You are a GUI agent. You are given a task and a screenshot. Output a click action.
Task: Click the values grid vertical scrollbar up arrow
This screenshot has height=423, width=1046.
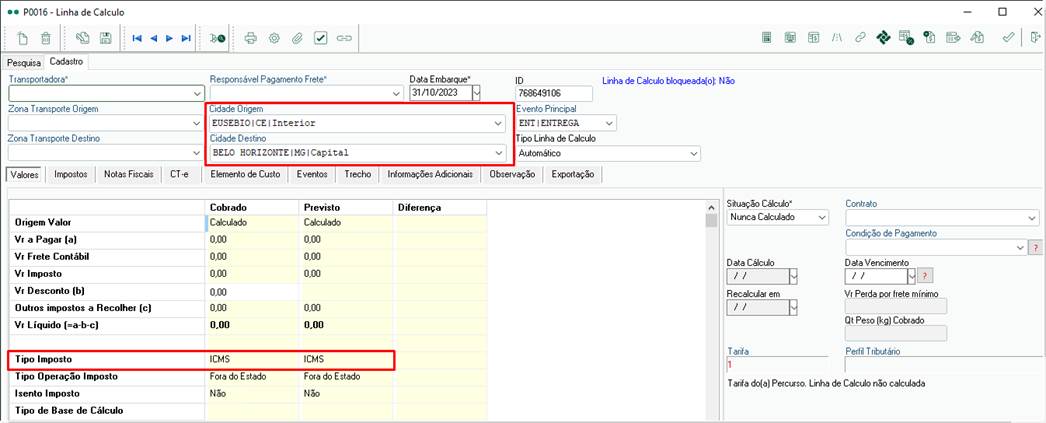click(x=710, y=209)
